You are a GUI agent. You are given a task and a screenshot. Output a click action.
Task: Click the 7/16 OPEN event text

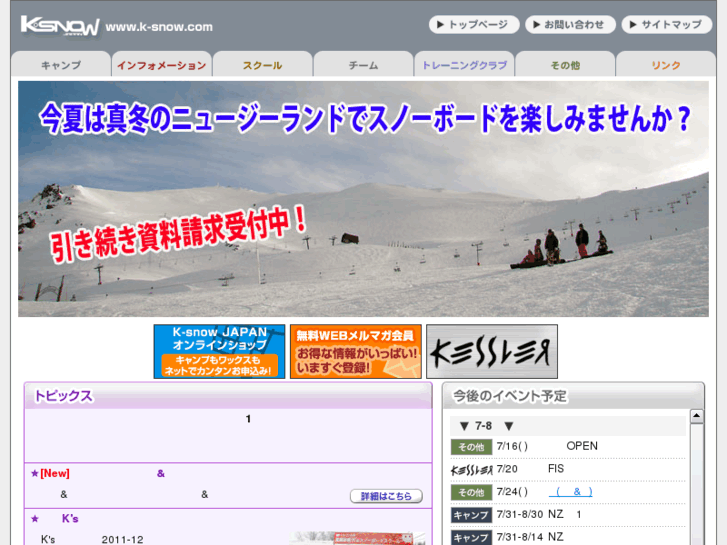tap(547, 446)
